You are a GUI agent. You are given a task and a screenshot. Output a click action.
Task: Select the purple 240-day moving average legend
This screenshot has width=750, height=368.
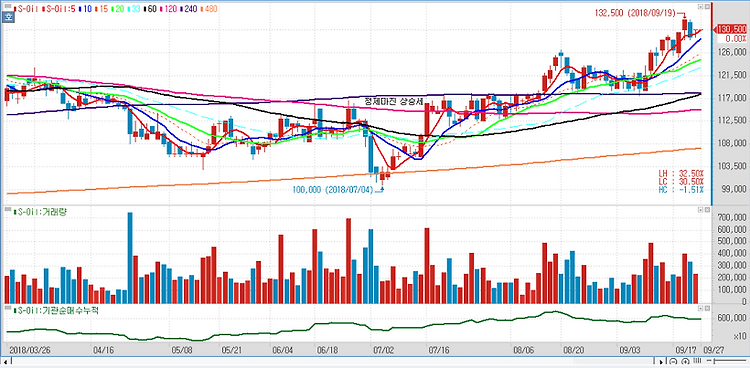point(188,9)
